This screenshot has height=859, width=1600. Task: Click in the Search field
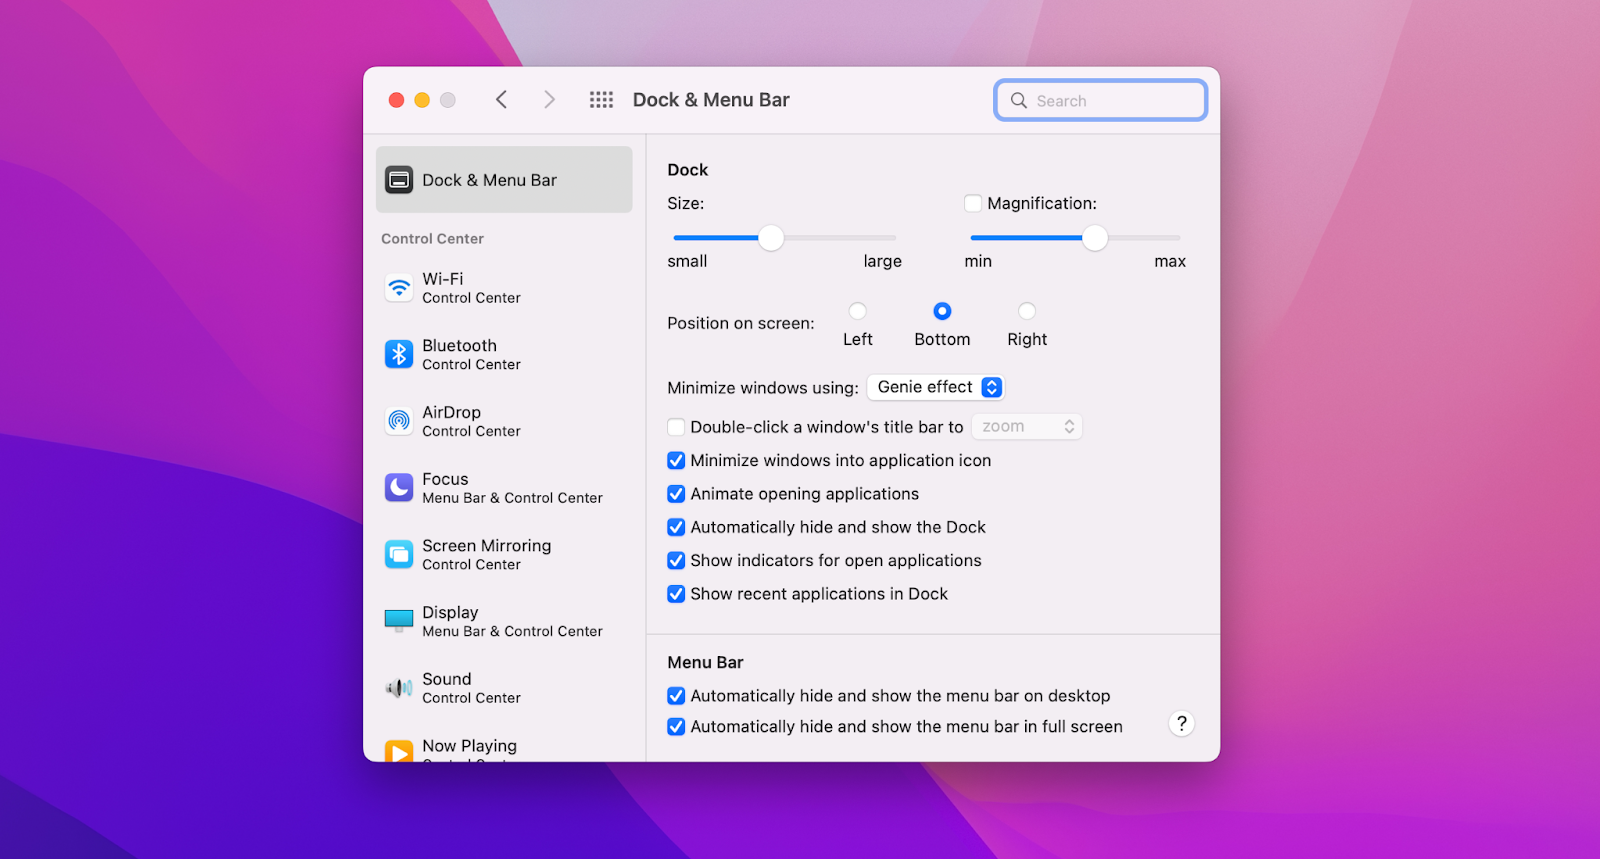tap(1101, 100)
